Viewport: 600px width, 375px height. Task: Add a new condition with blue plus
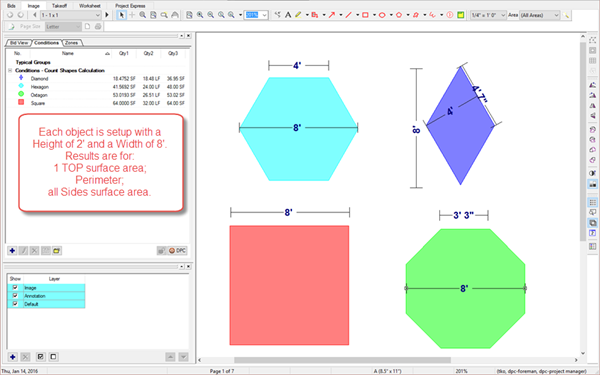click(x=12, y=251)
